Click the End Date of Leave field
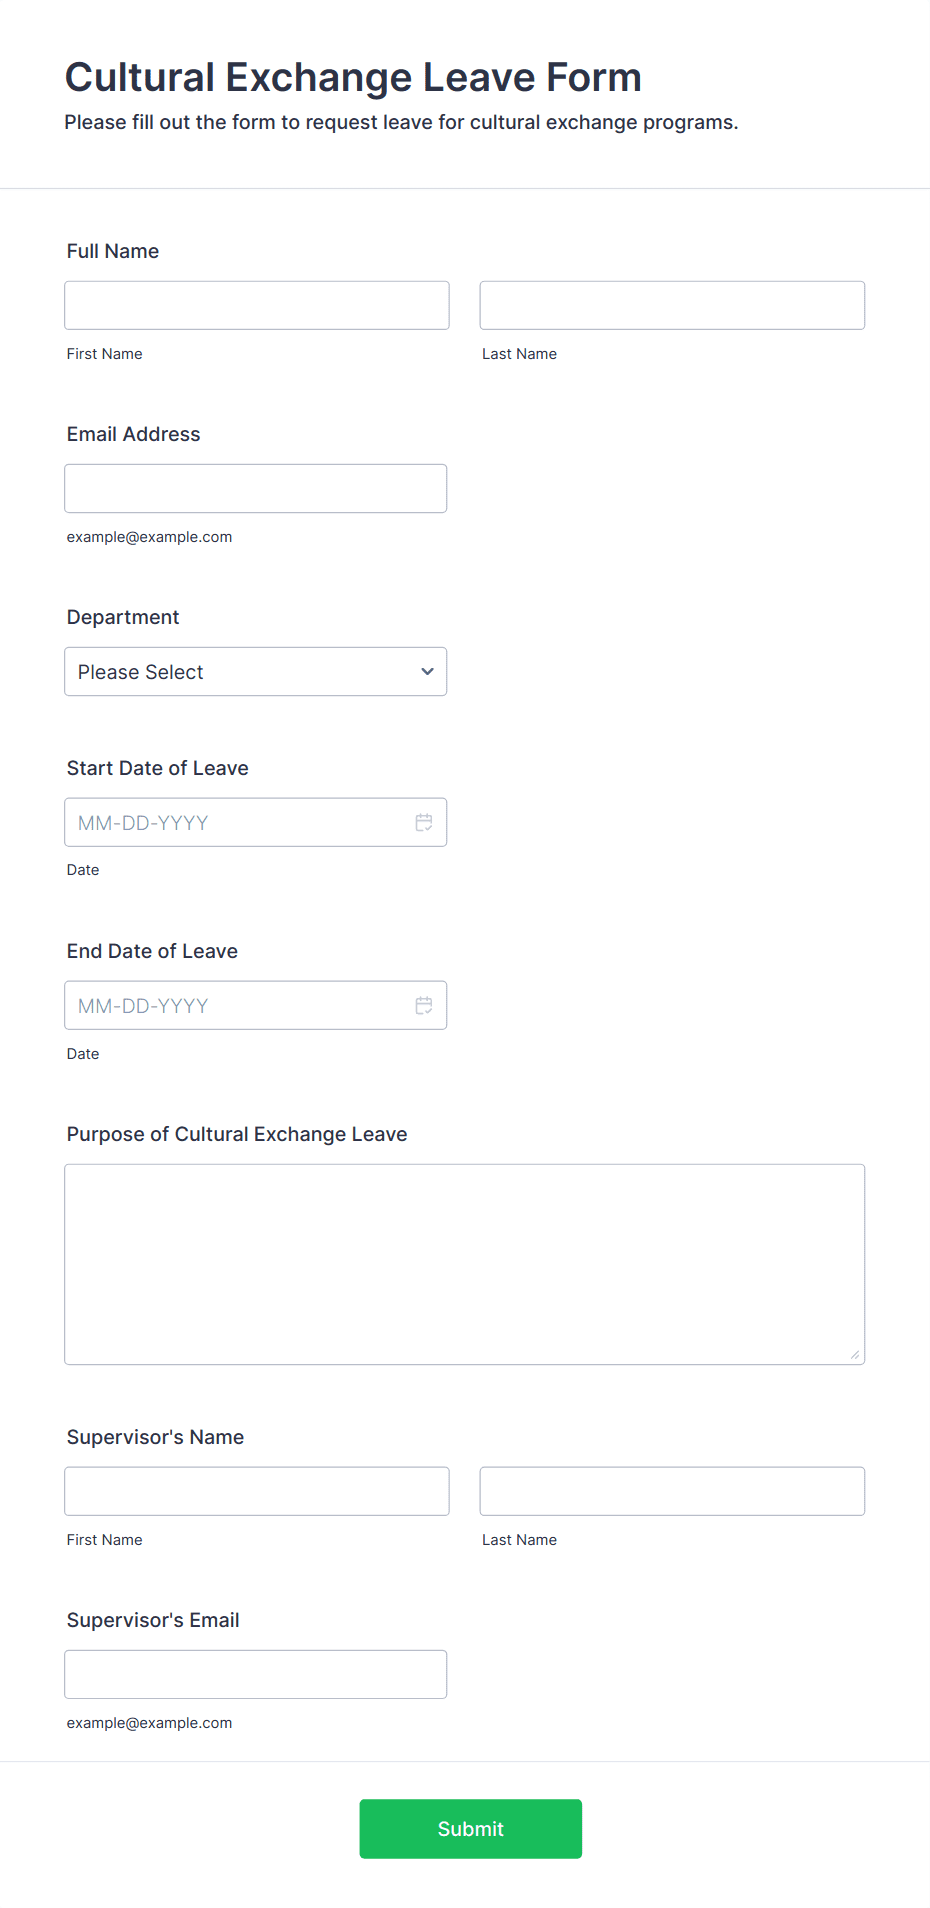Viewport: 930px width, 1908px height. click(255, 1005)
